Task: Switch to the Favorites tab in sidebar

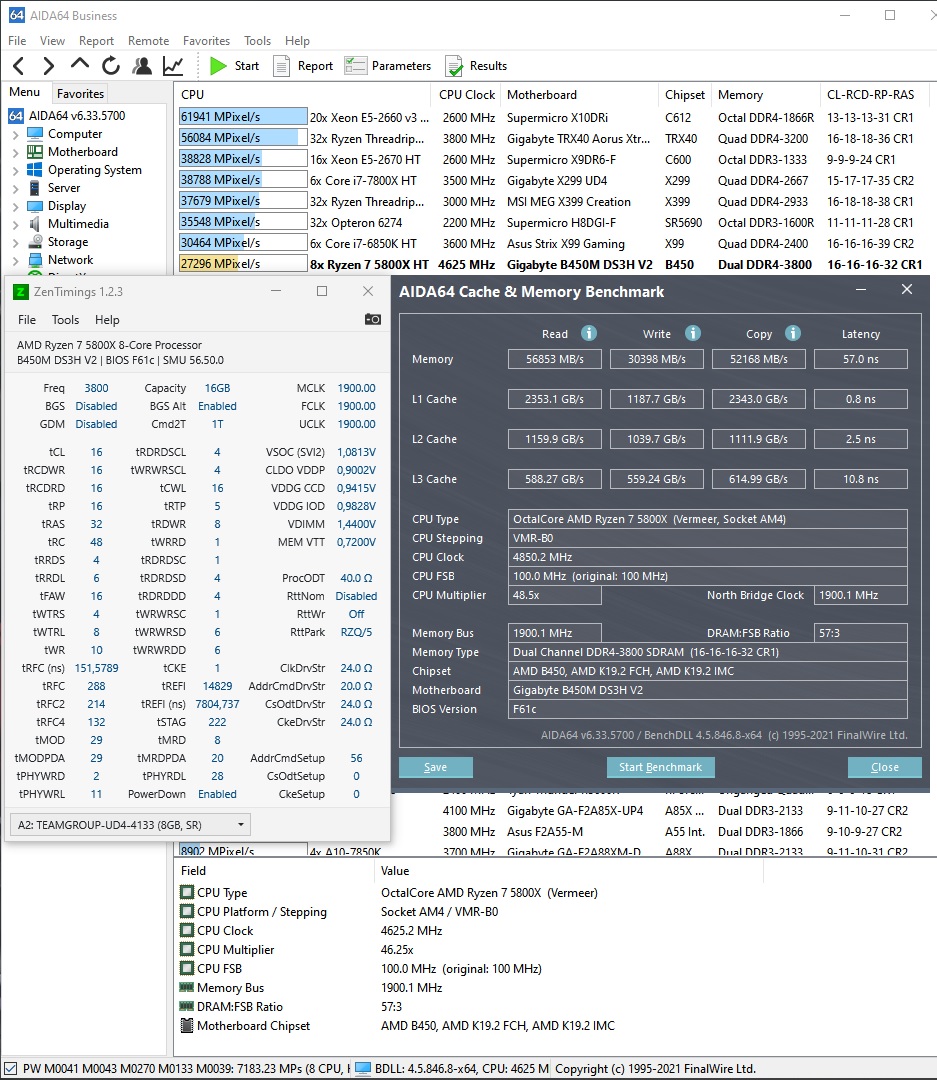Action: 80,94
